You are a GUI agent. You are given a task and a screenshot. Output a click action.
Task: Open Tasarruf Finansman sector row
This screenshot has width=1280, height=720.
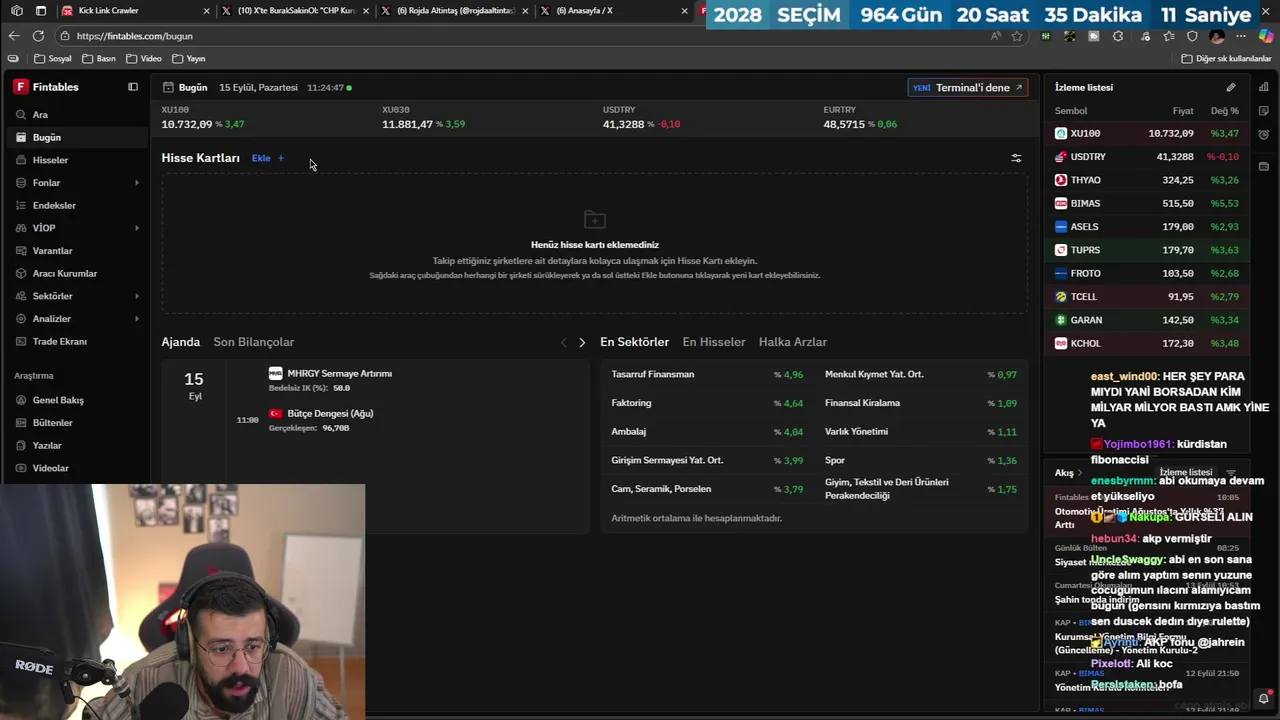(x=707, y=374)
